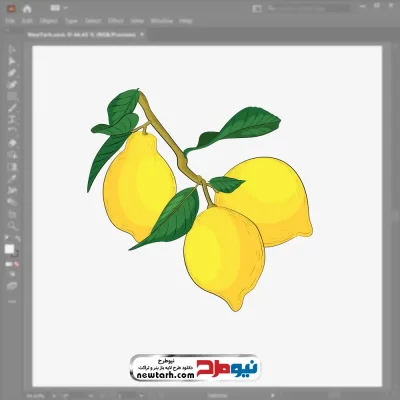
Task: Click the search field in title bar
Action: click(x=308, y=9)
